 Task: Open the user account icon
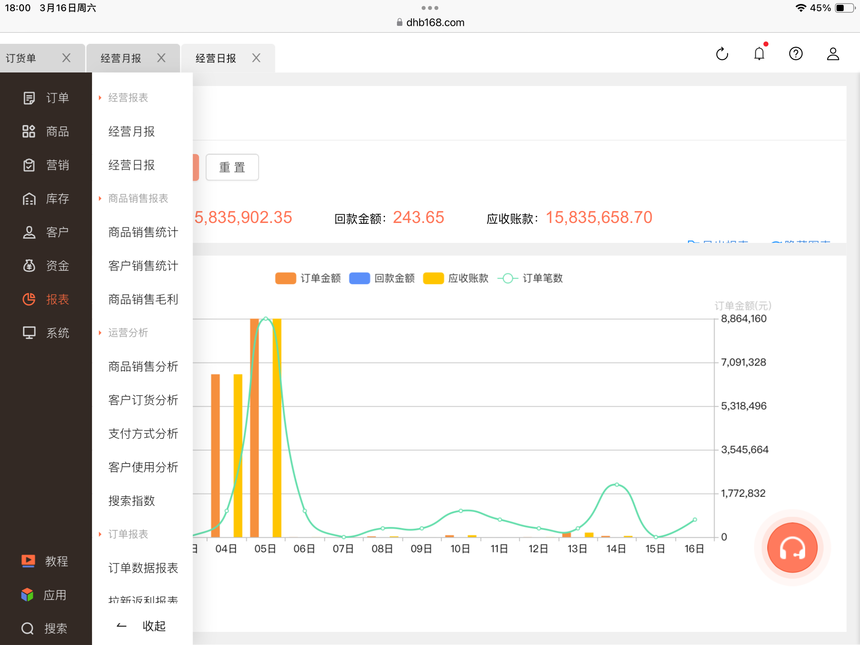(833, 54)
